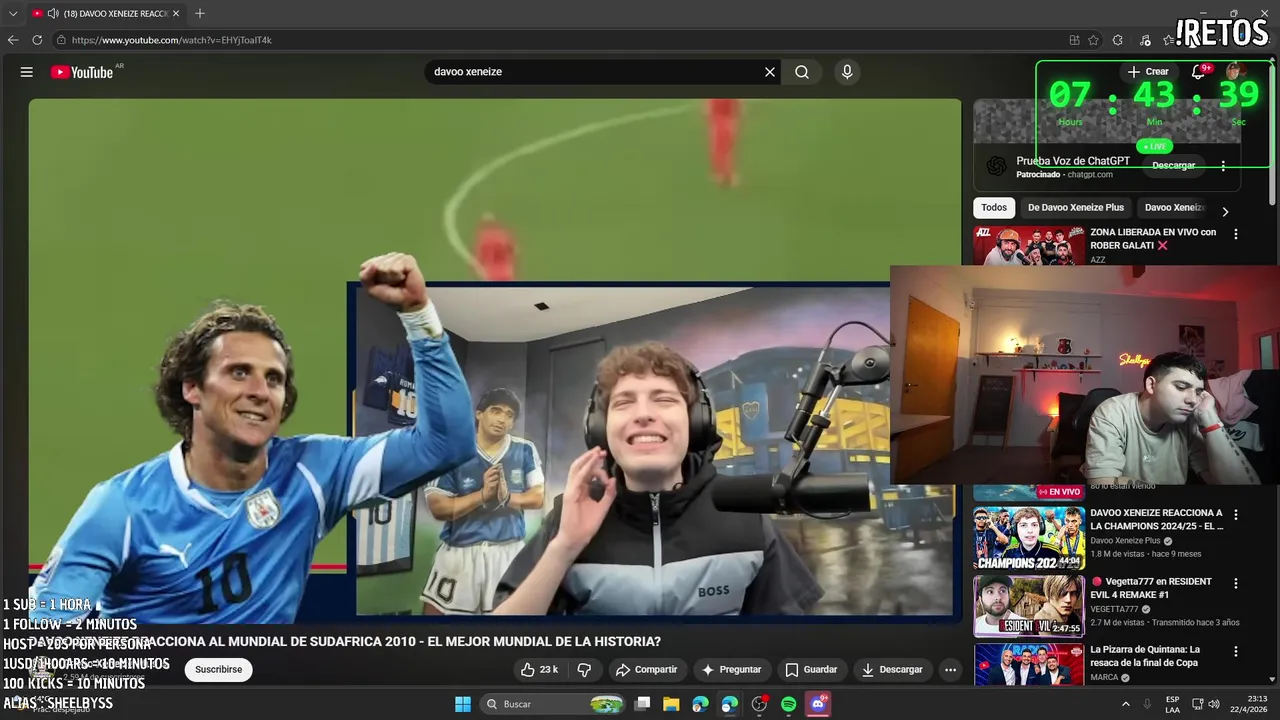Open a new browser tab
1280x720 pixels.
pos(199,13)
